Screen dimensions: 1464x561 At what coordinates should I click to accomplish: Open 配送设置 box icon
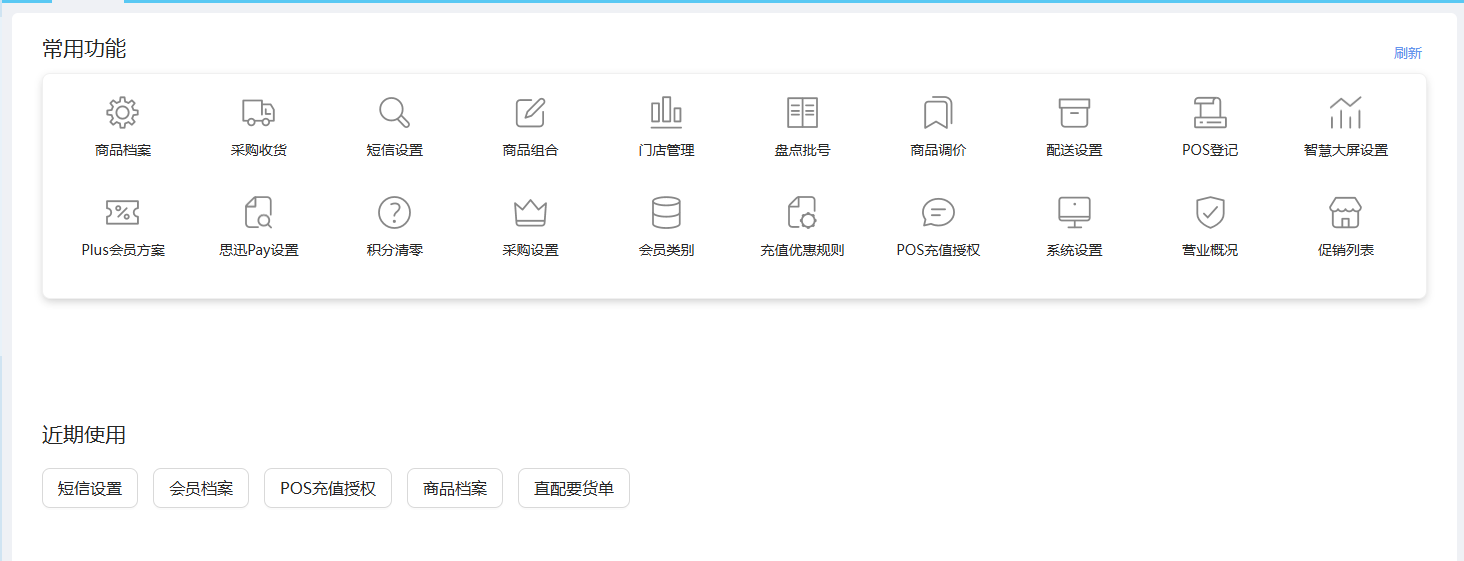tap(1074, 112)
